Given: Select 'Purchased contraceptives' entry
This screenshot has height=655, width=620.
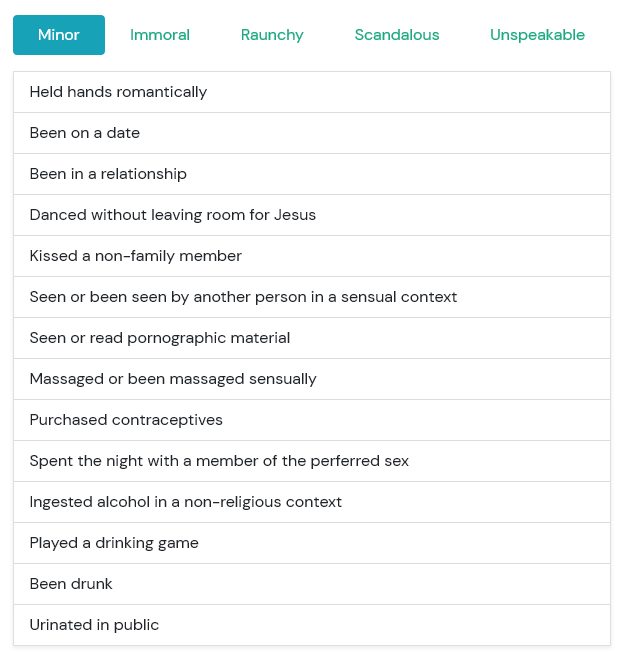Looking at the screenshot, I should [x=312, y=419].
